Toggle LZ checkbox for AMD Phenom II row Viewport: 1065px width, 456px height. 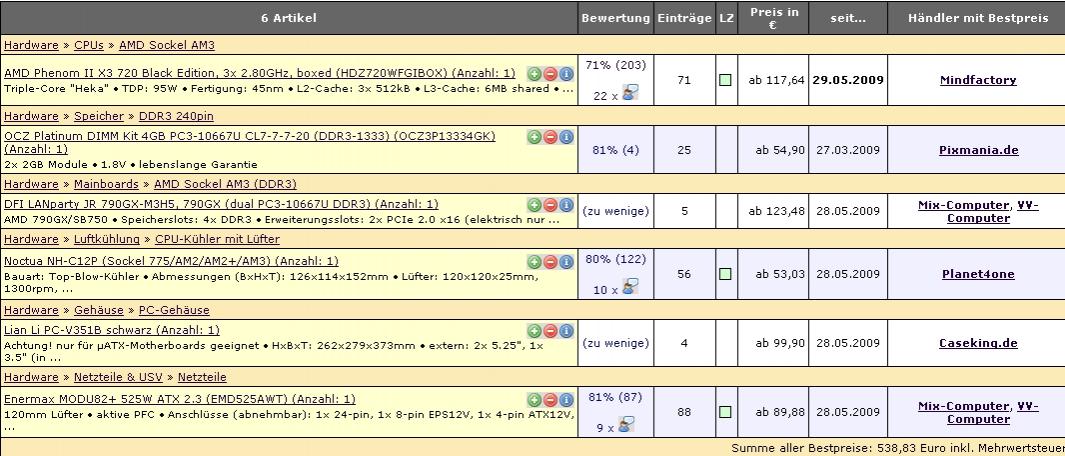(725, 80)
